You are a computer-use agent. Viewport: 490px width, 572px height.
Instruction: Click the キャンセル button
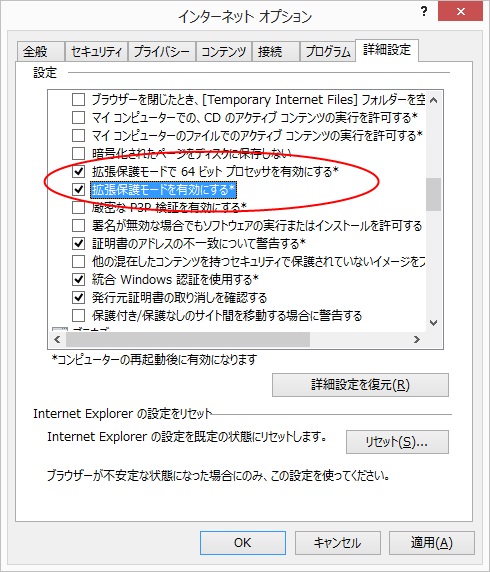click(337, 543)
